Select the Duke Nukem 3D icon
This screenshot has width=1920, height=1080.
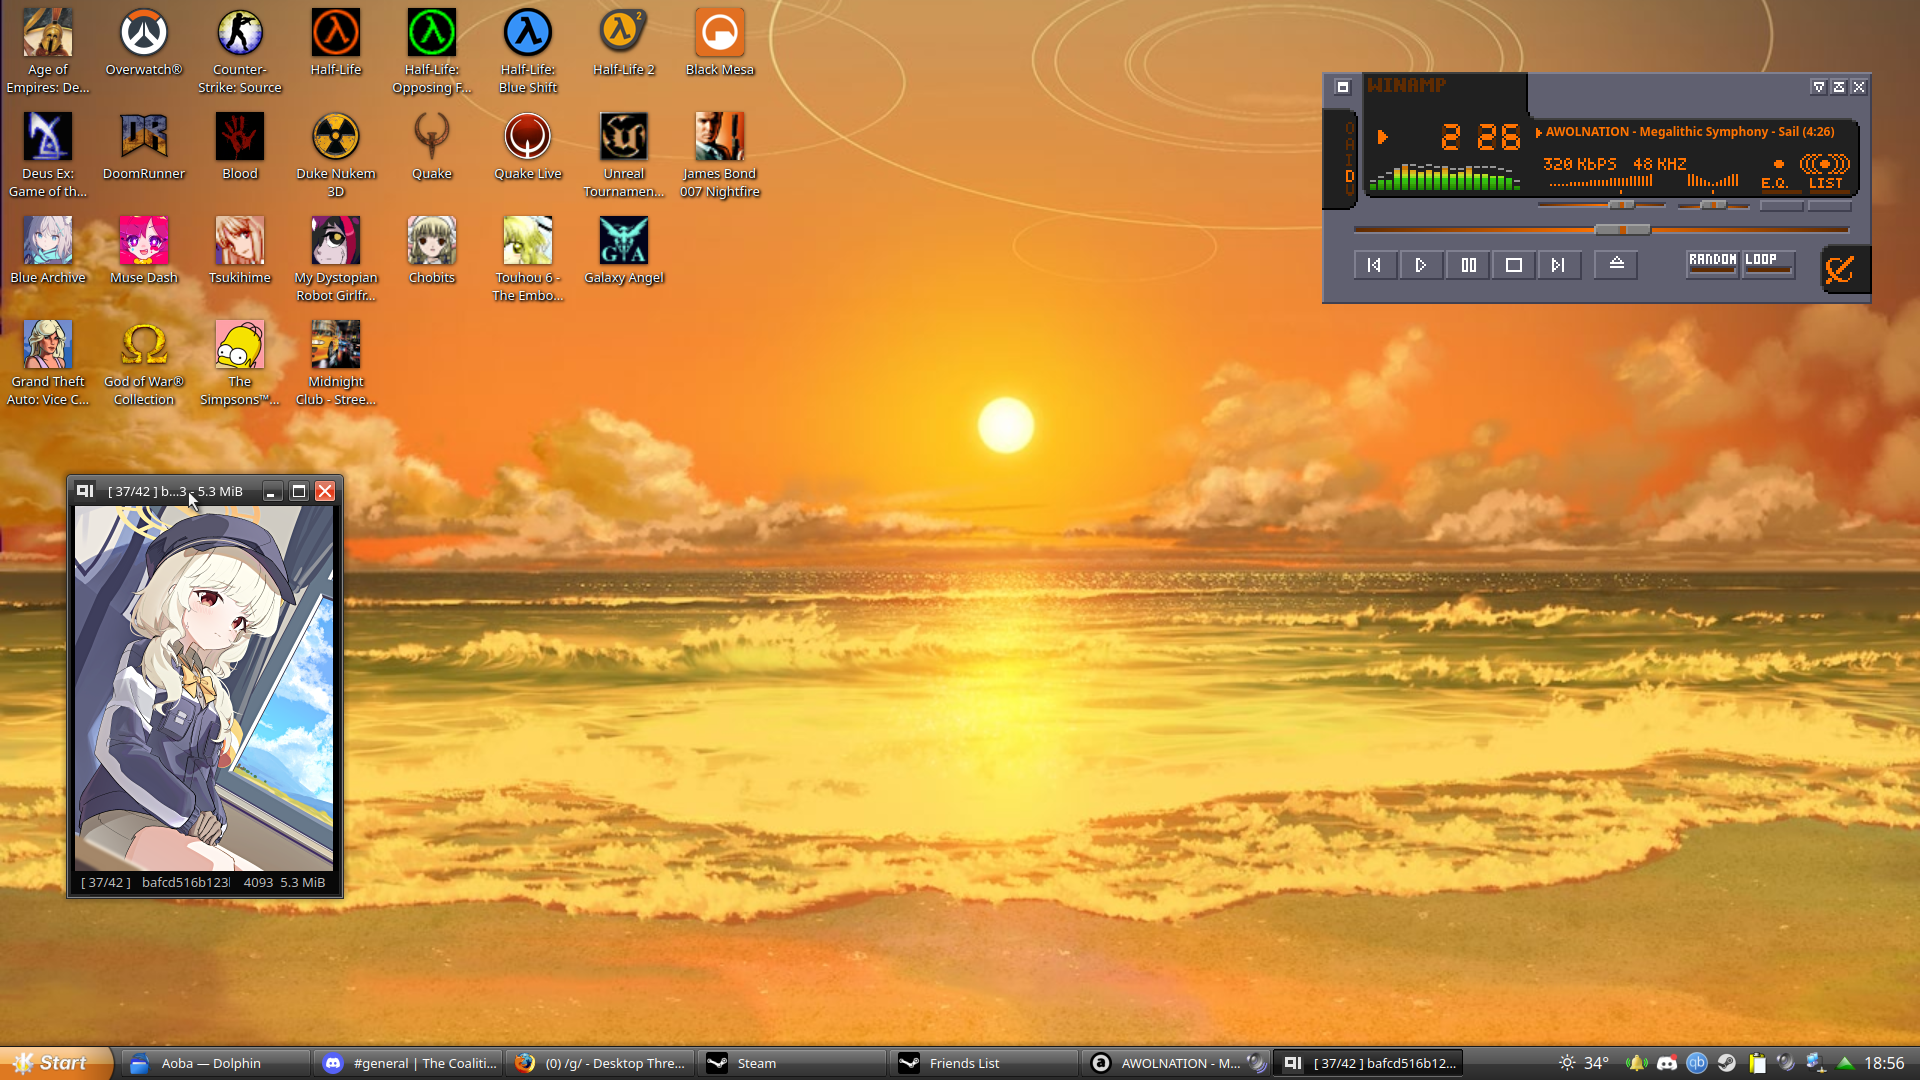pyautogui.click(x=336, y=155)
